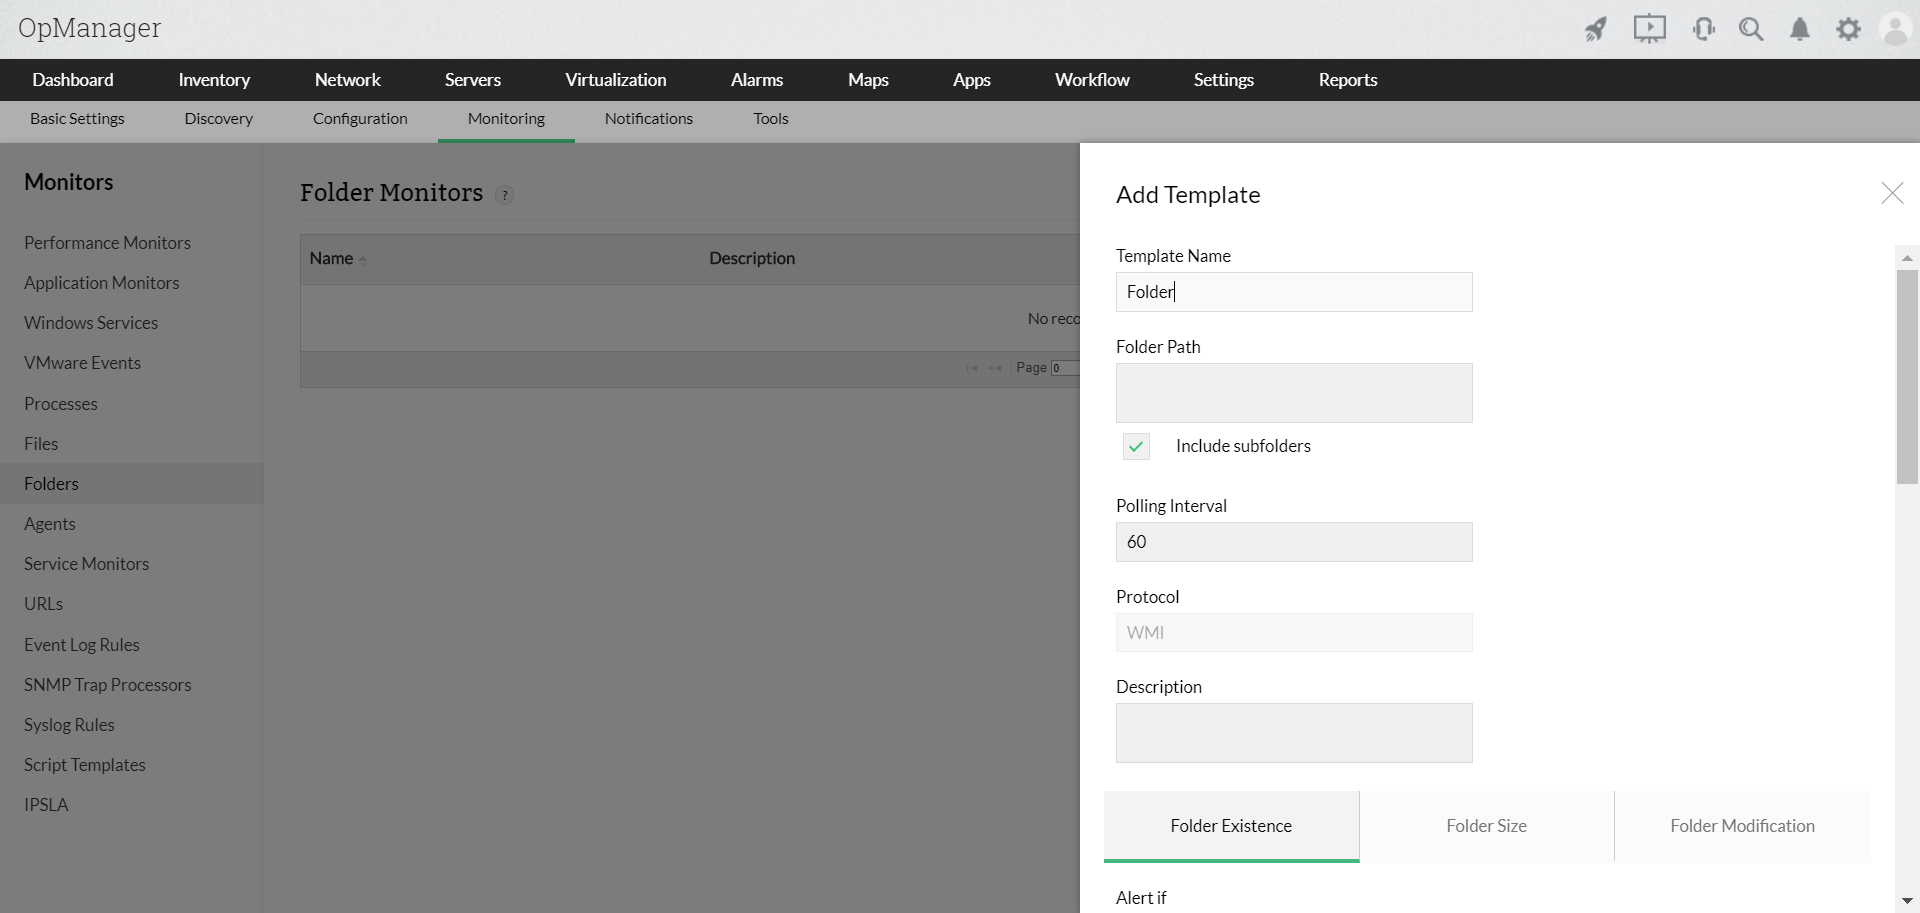Screen dimensions: 1920x913
Task: Open the user profile avatar
Action: point(1895,29)
